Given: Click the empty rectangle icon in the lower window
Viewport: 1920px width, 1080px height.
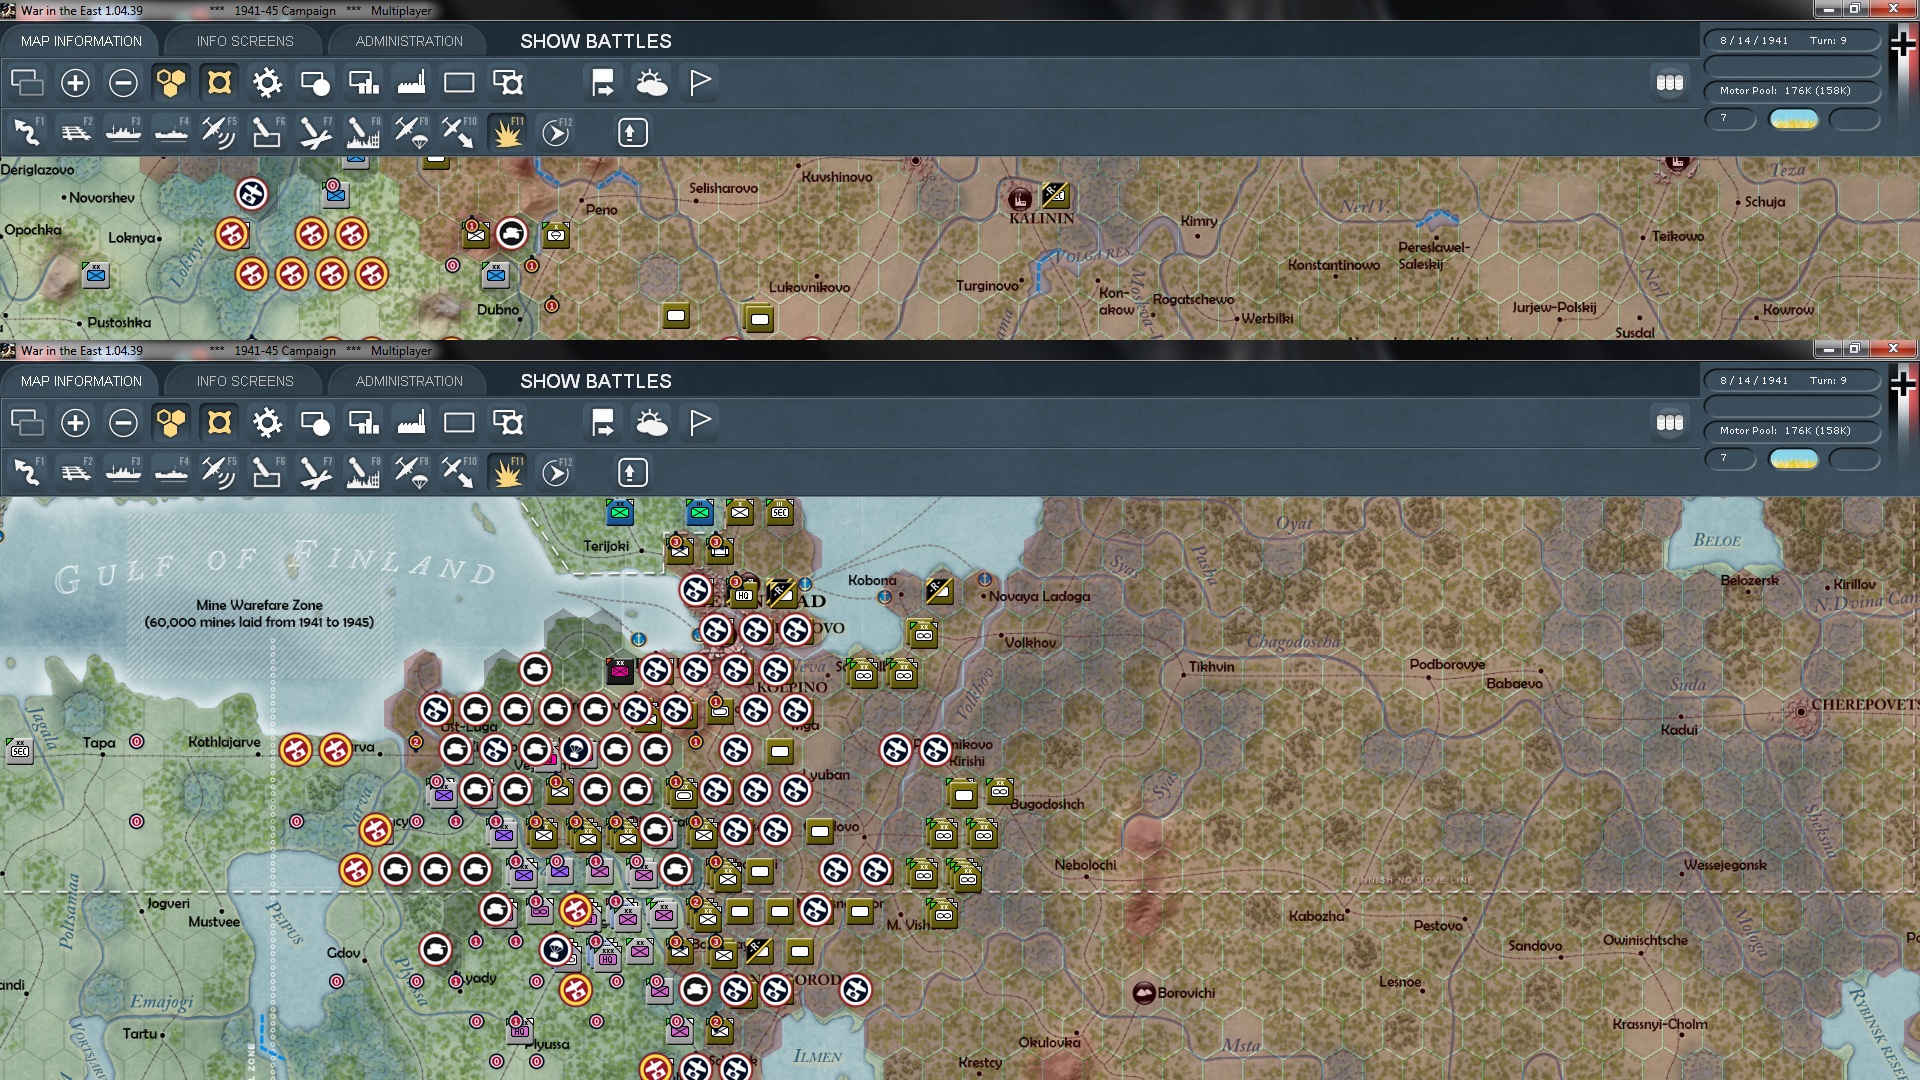Looking at the screenshot, I should coord(459,423).
